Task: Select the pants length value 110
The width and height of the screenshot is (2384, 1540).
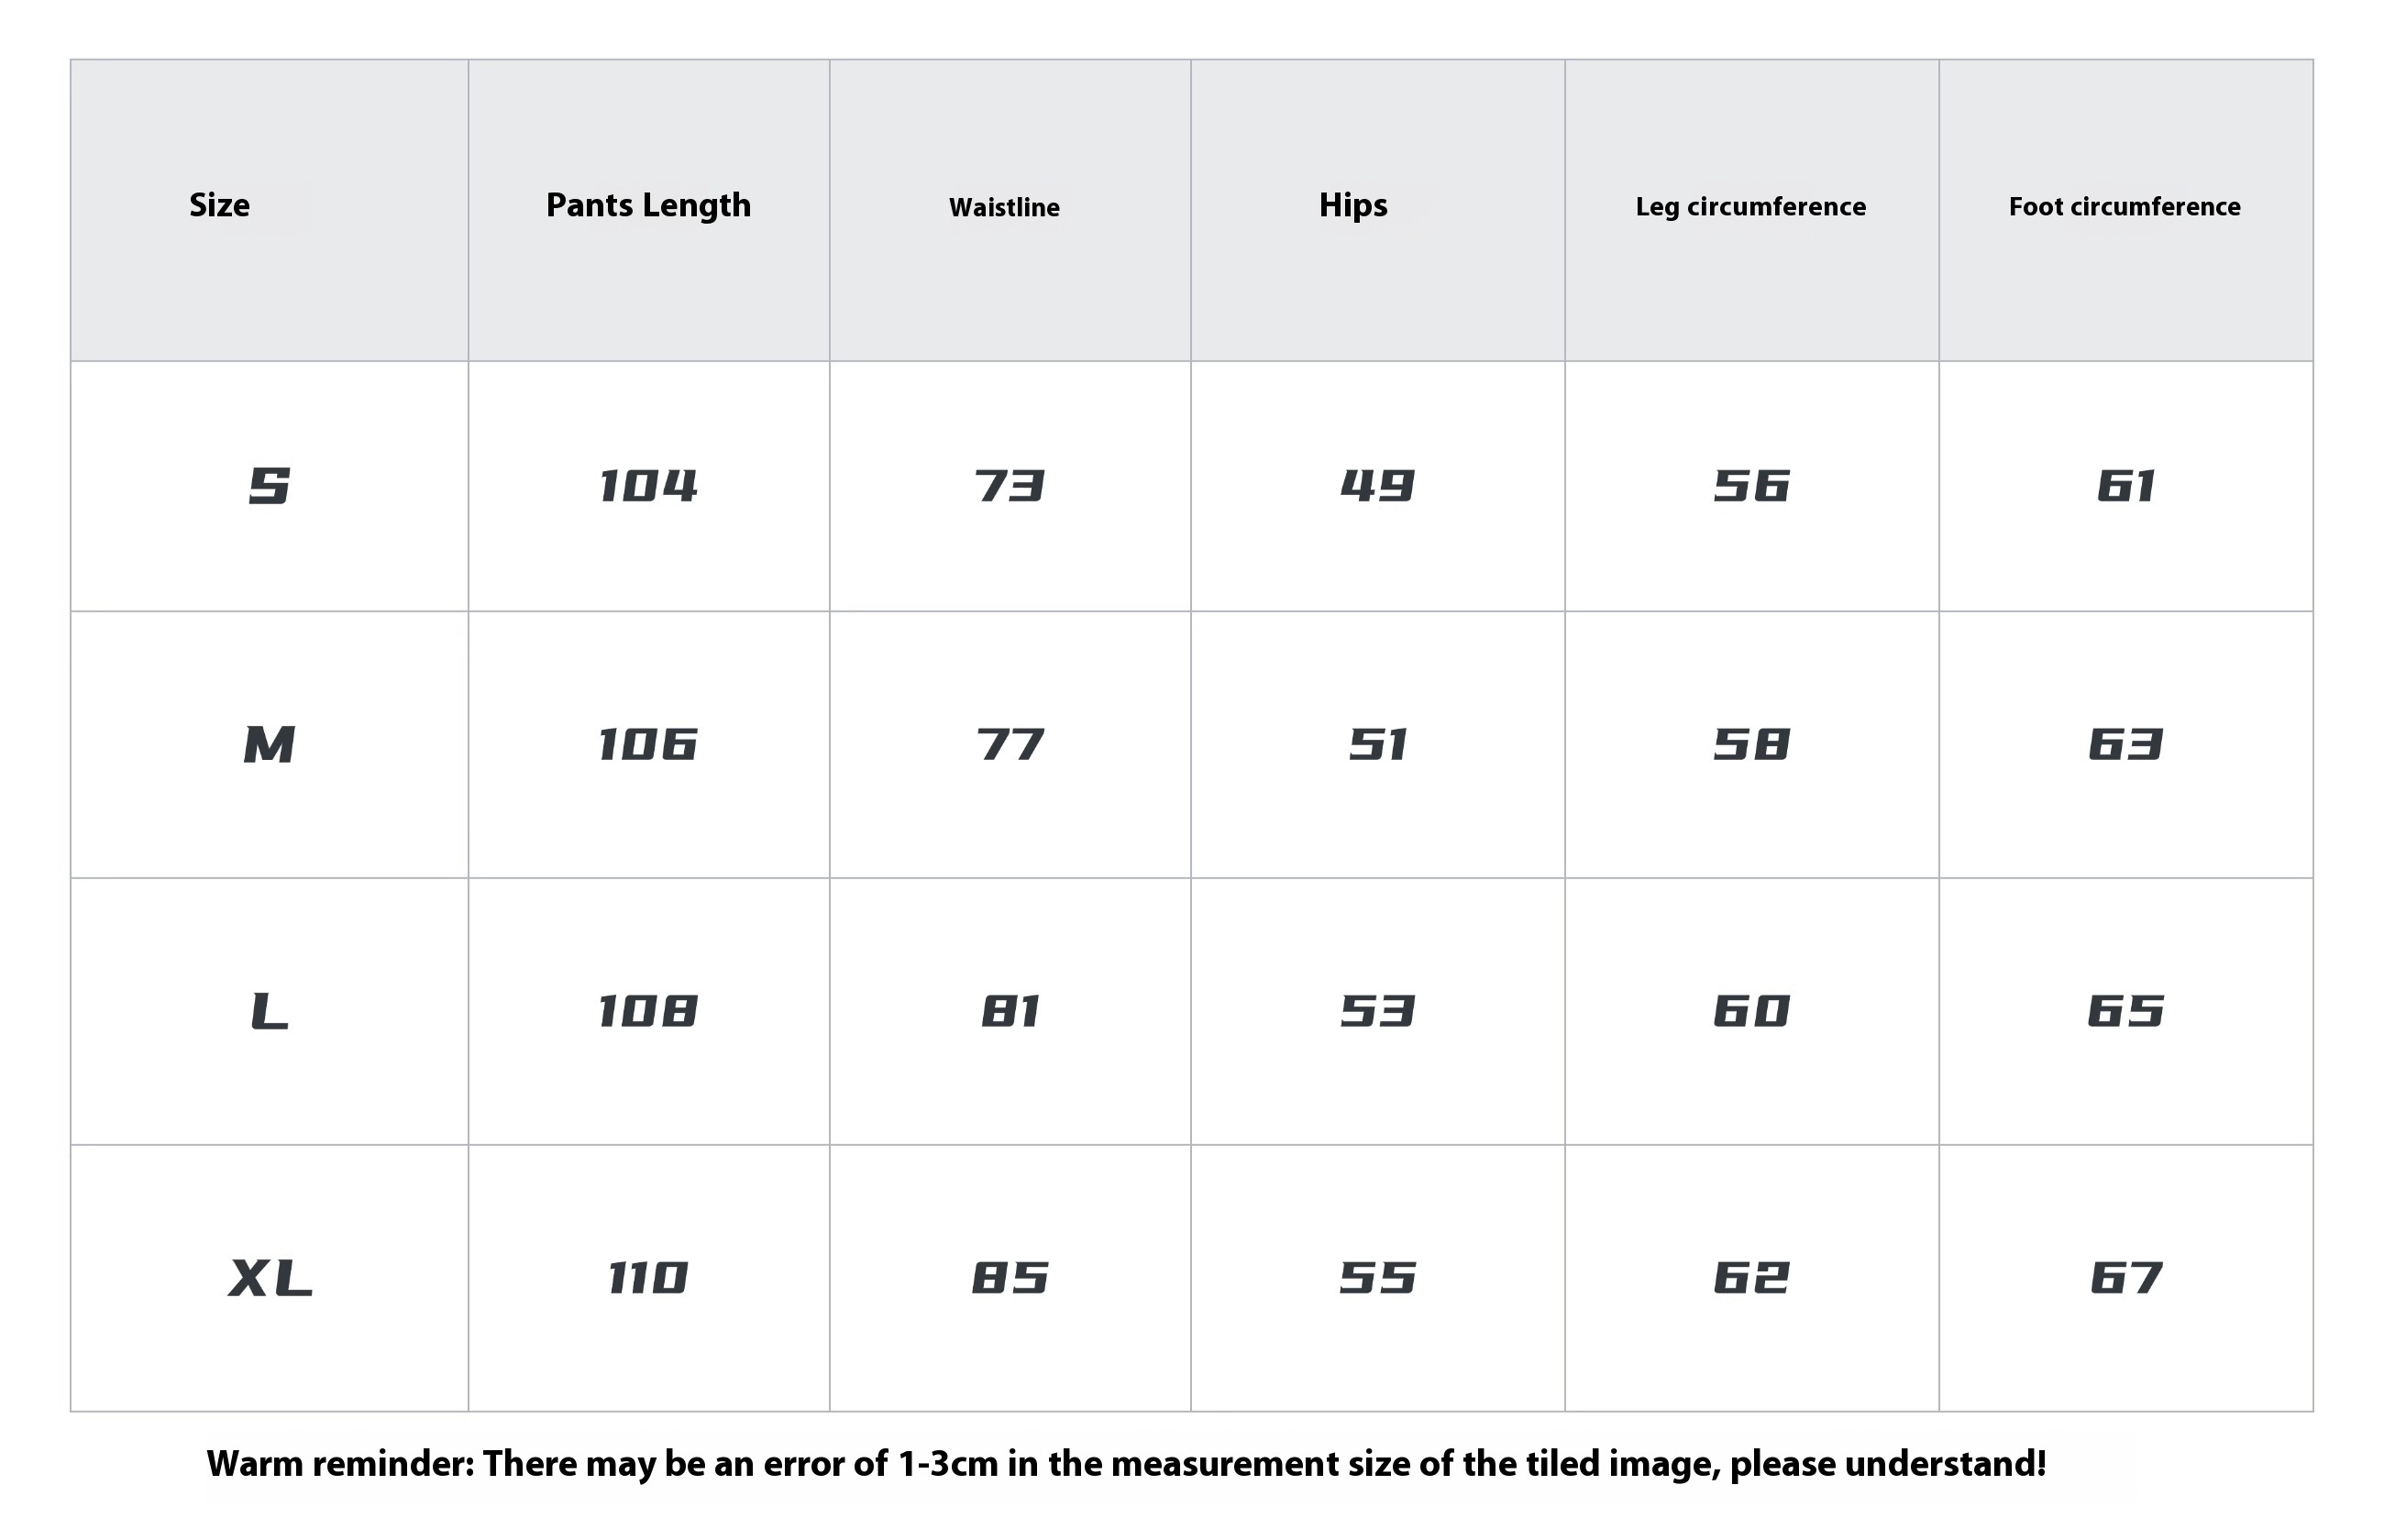Action: (648, 1278)
